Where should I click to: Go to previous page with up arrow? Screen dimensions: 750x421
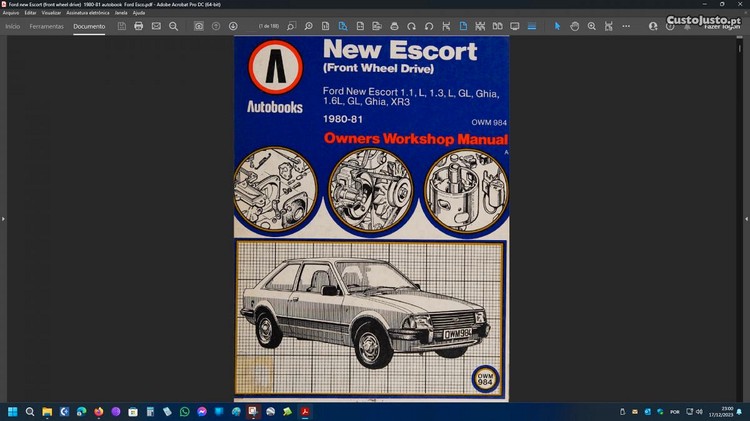(x=216, y=26)
